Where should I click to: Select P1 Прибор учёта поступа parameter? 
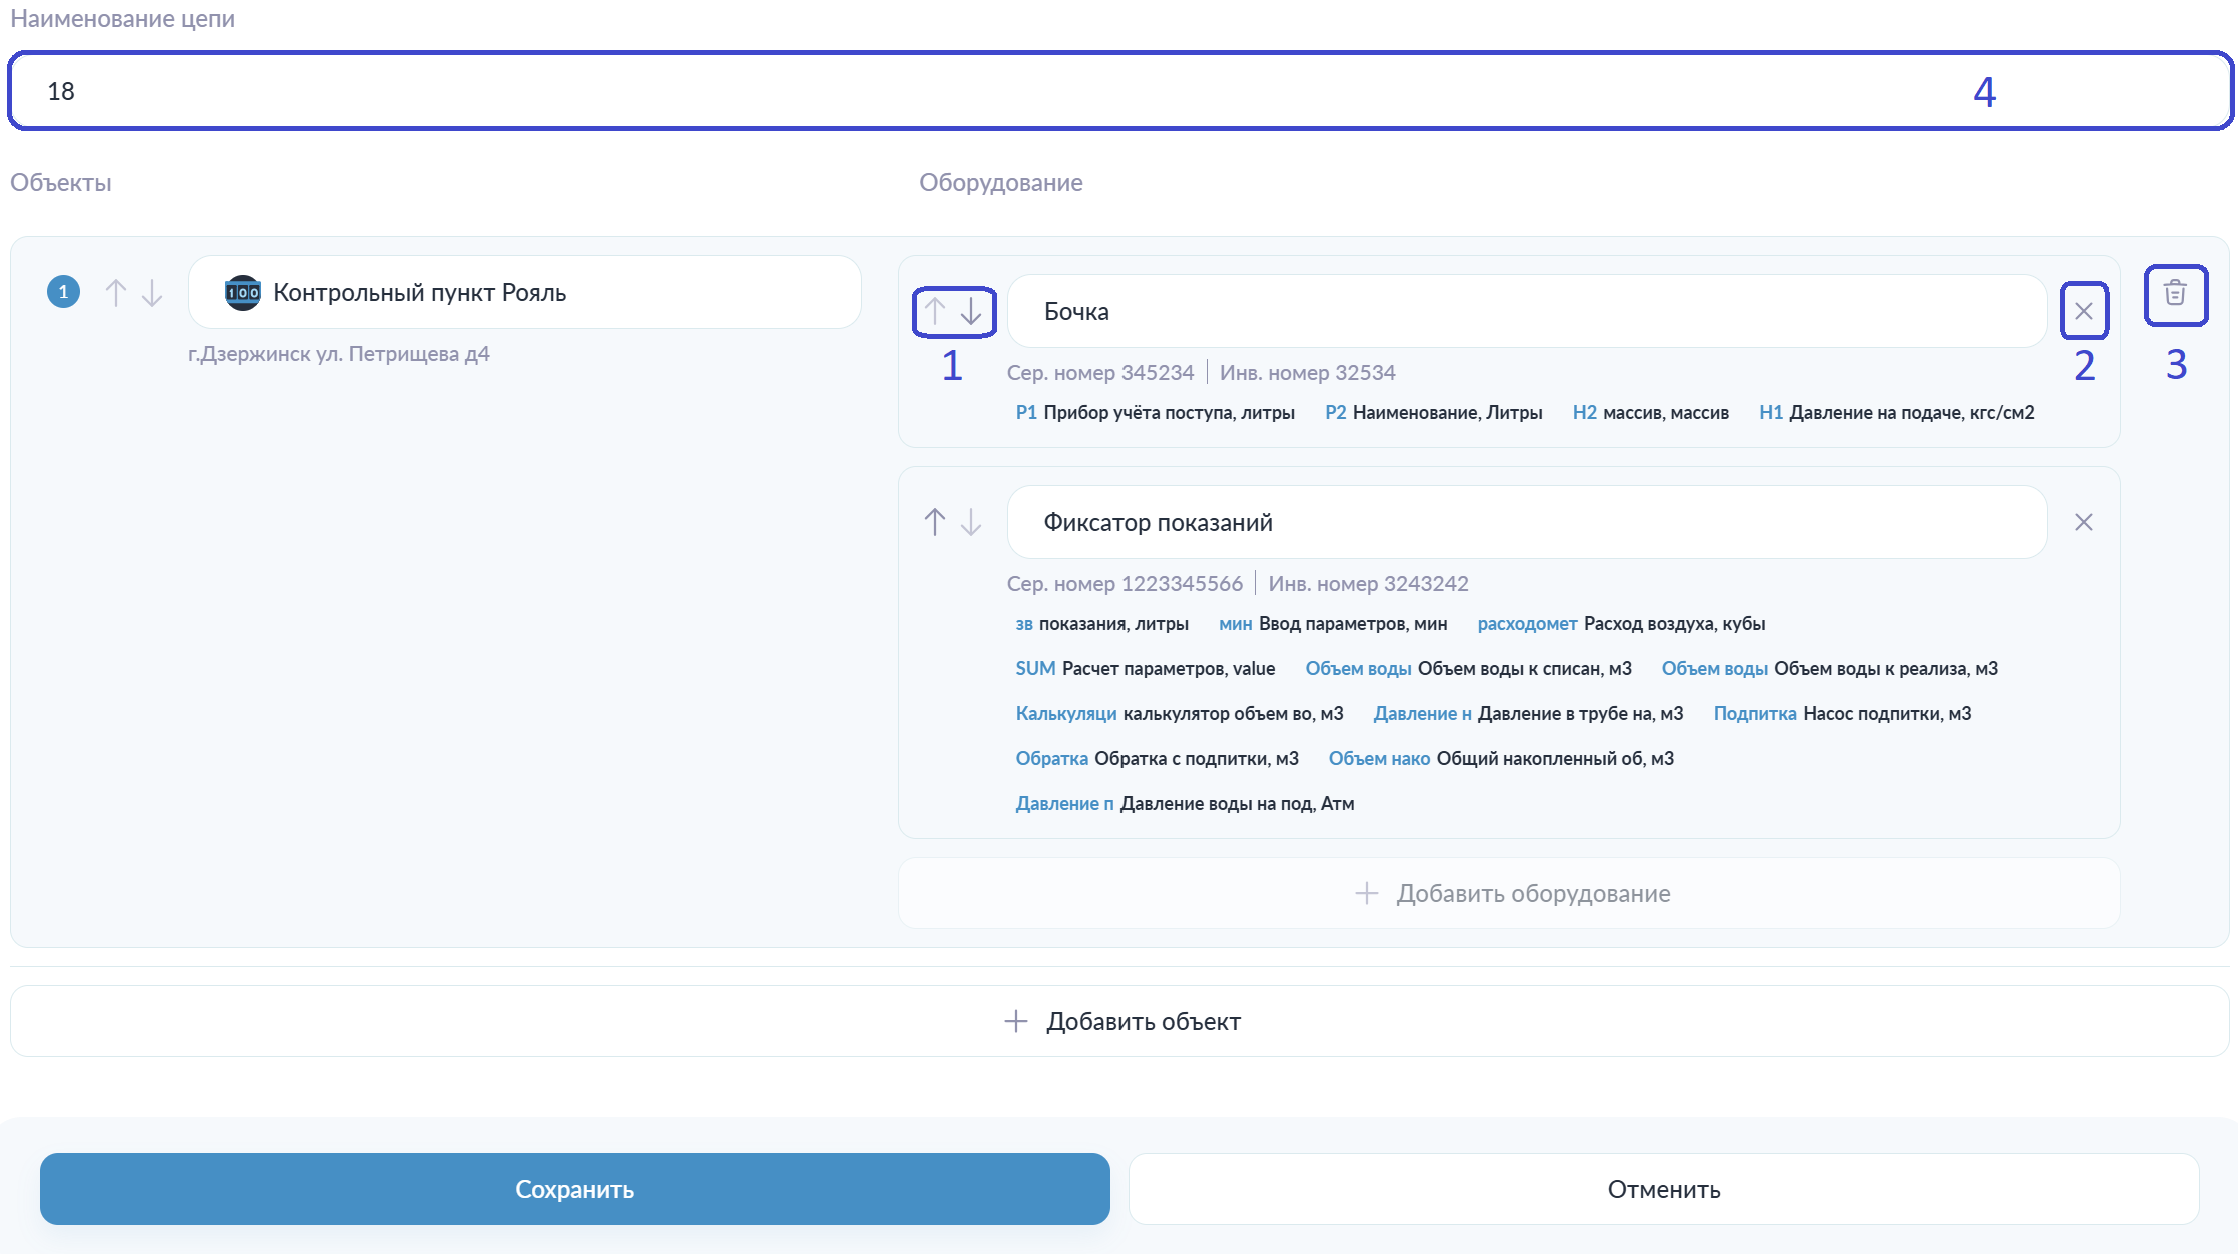1155,413
